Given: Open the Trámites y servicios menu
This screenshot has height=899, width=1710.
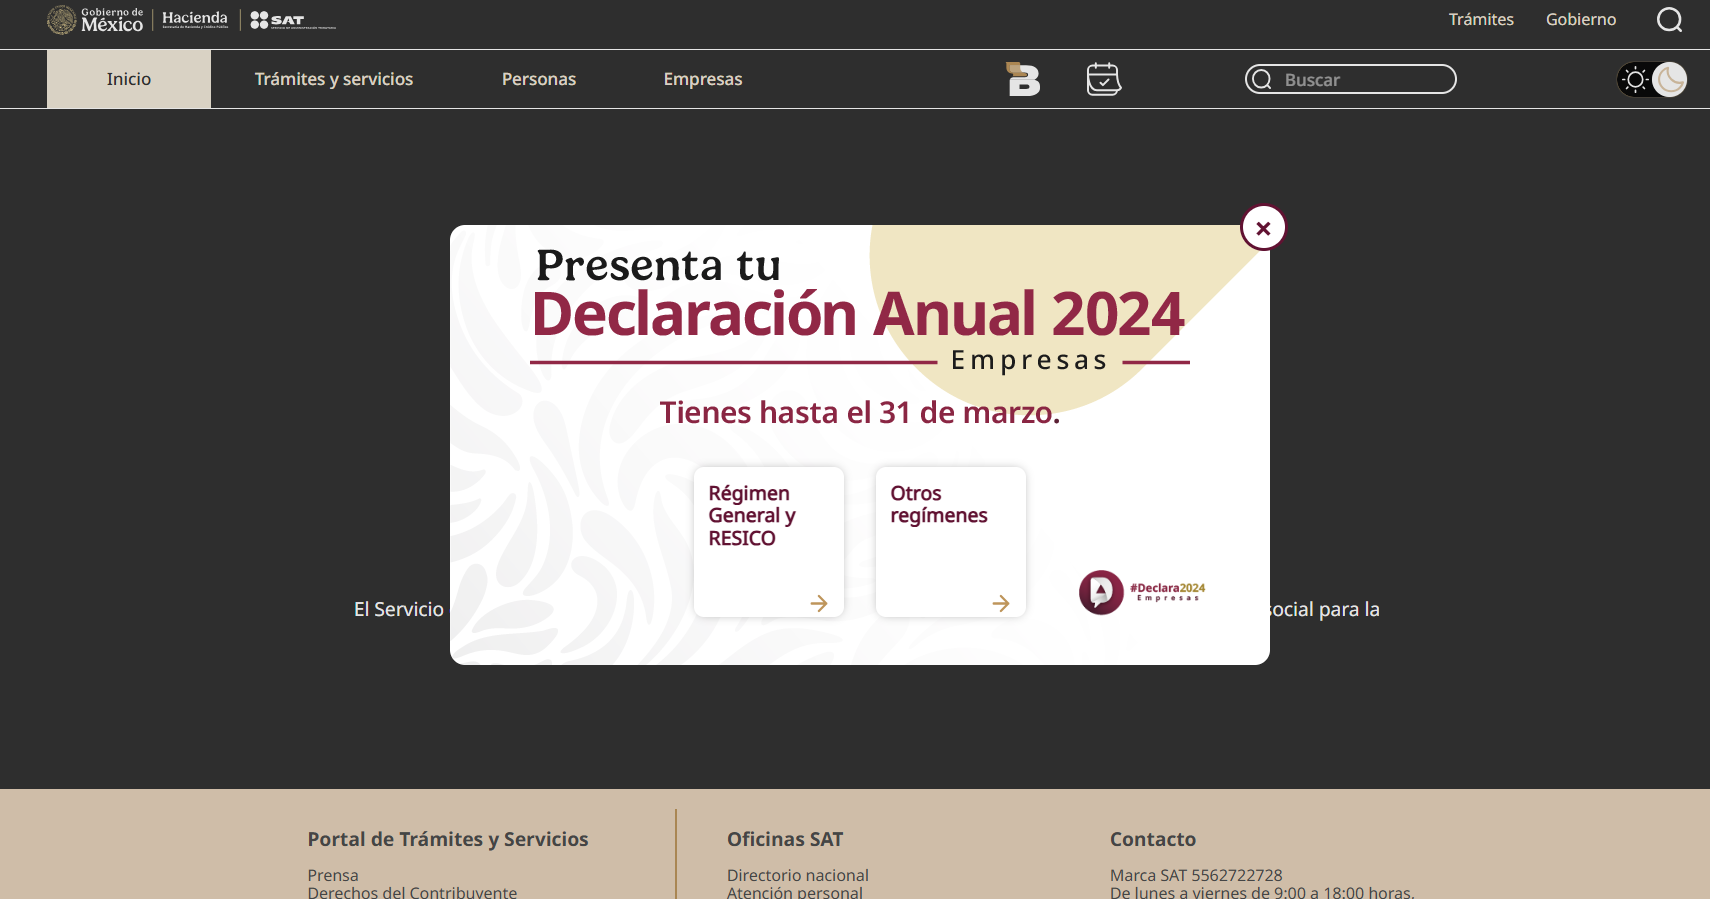Looking at the screenshot, I should pyautogui.click(x=334, y=79).
